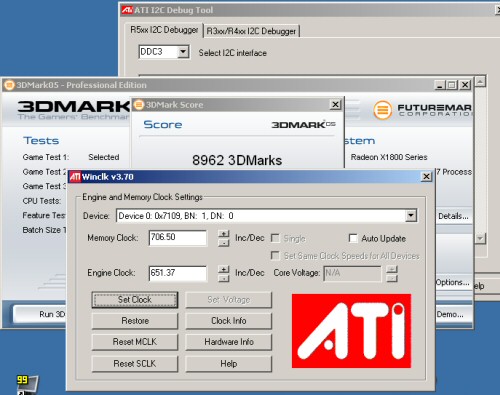Click the 3DMark Score dialog title icon

(138, 105)
